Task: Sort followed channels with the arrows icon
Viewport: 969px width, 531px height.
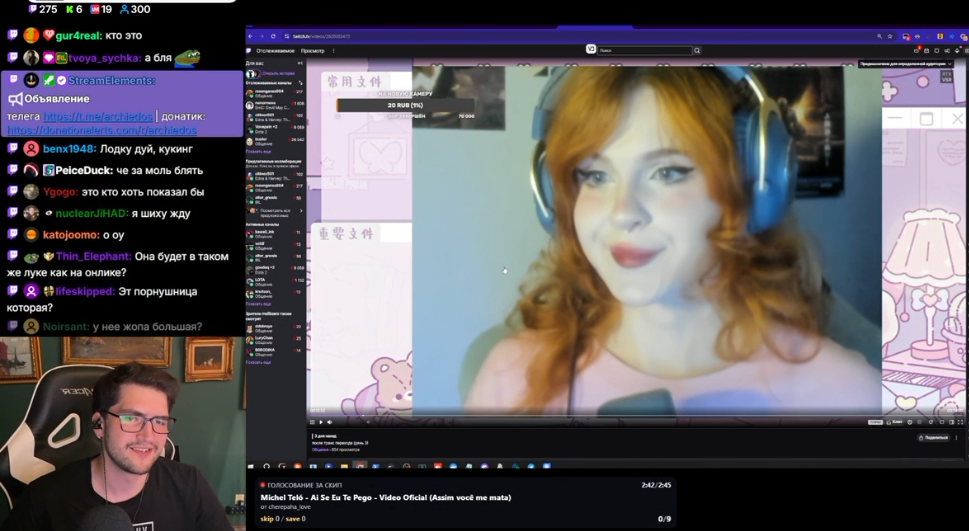Action: pyautogui.click(x=300, y=83)
